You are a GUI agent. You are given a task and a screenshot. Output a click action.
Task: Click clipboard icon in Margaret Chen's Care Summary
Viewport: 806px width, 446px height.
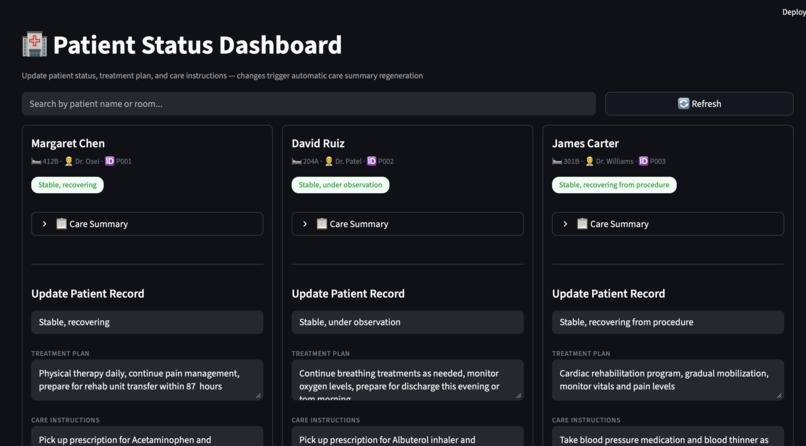tap(61, 224)
